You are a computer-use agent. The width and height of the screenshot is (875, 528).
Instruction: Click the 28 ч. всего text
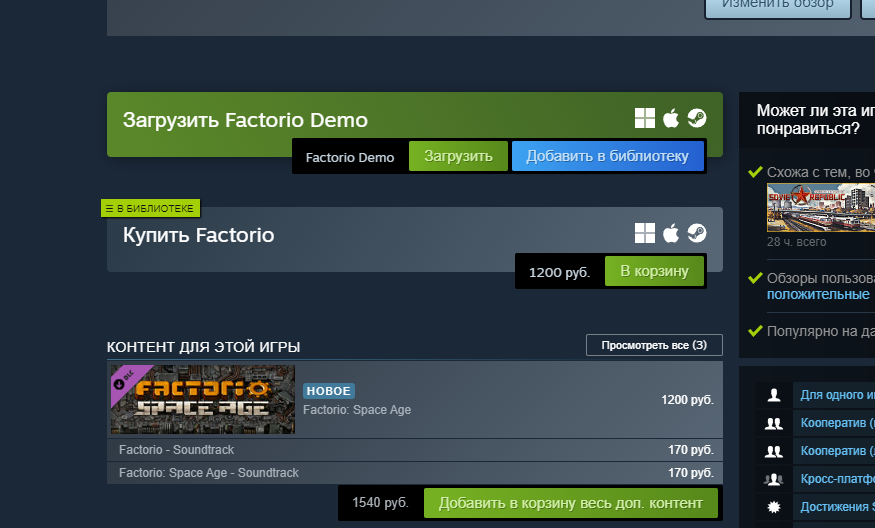(x=796, y=242)
